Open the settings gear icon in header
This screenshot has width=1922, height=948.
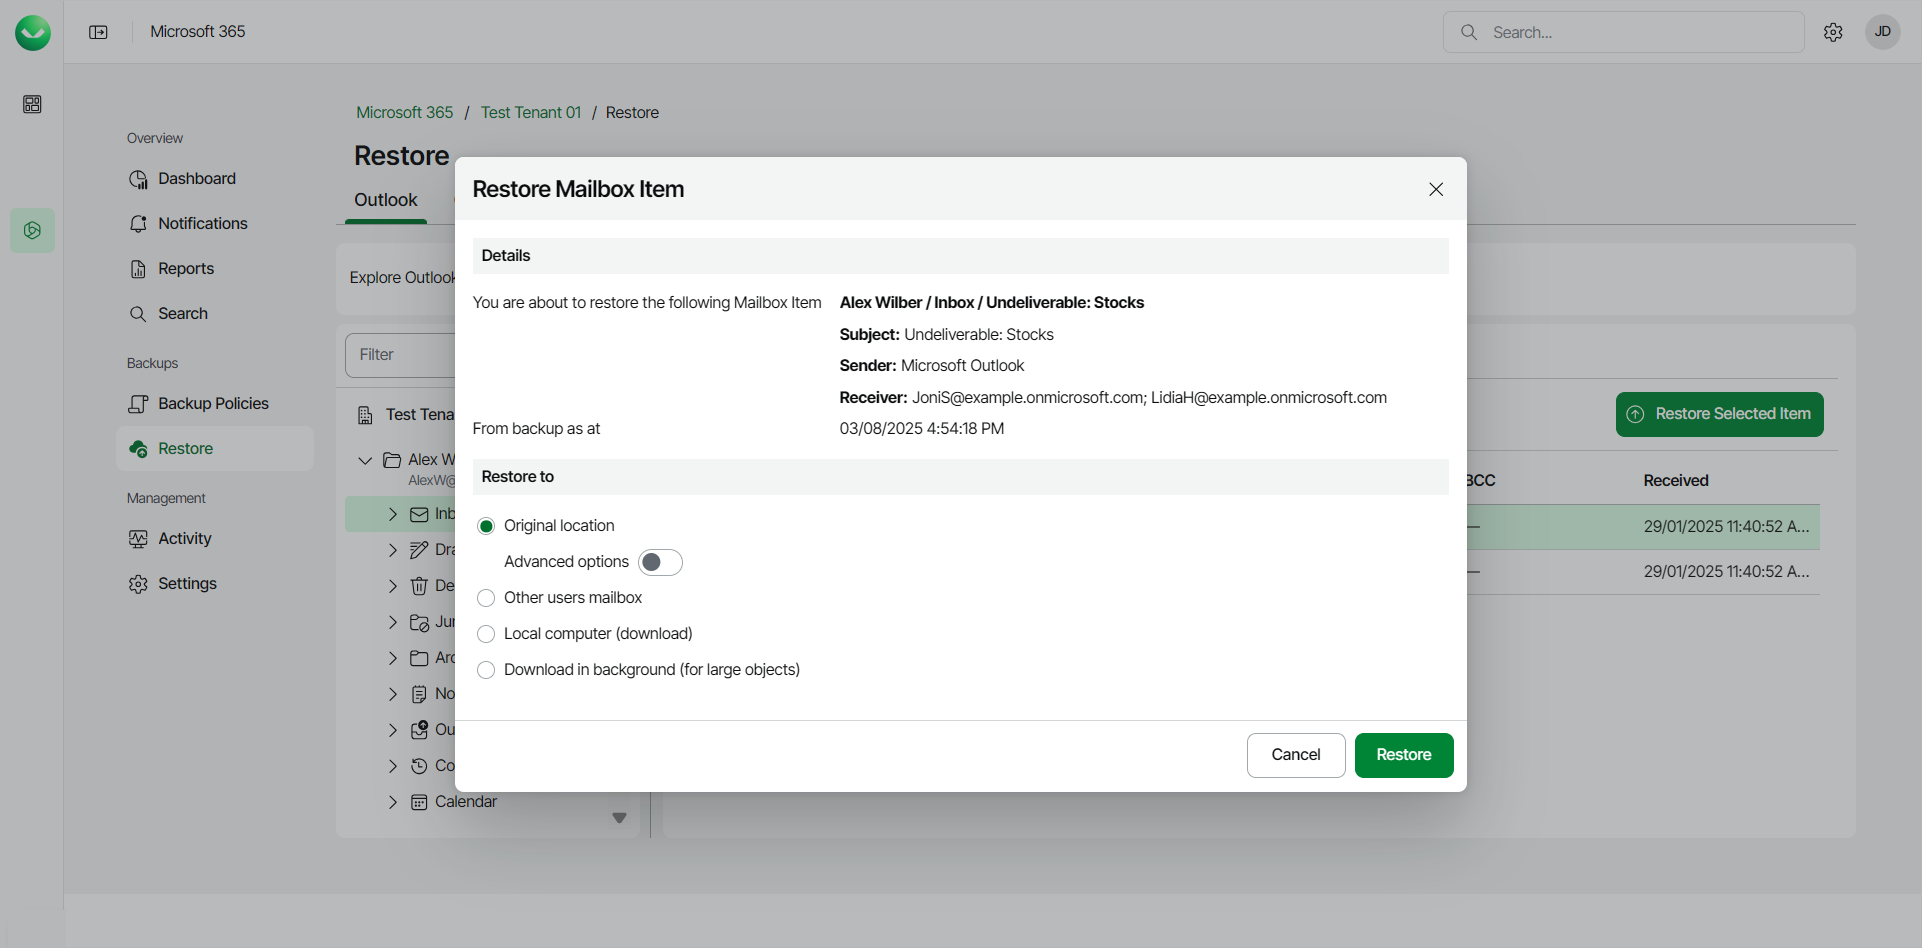[1833, 32]
